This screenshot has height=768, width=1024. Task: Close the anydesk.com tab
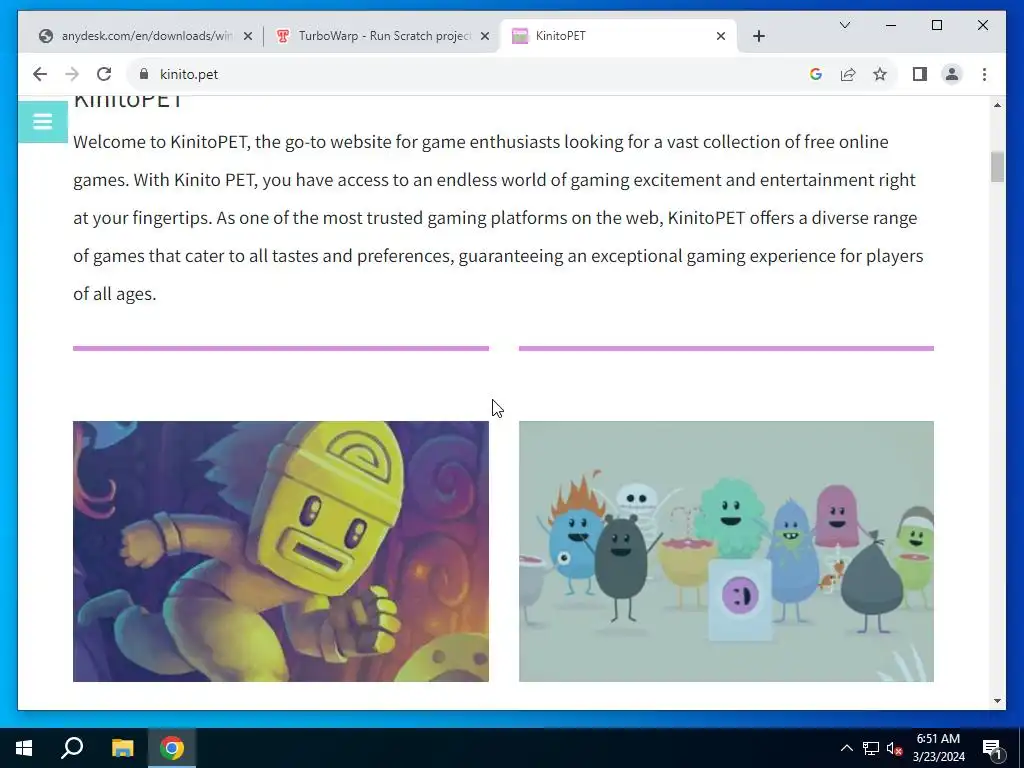tap(248, 37)
